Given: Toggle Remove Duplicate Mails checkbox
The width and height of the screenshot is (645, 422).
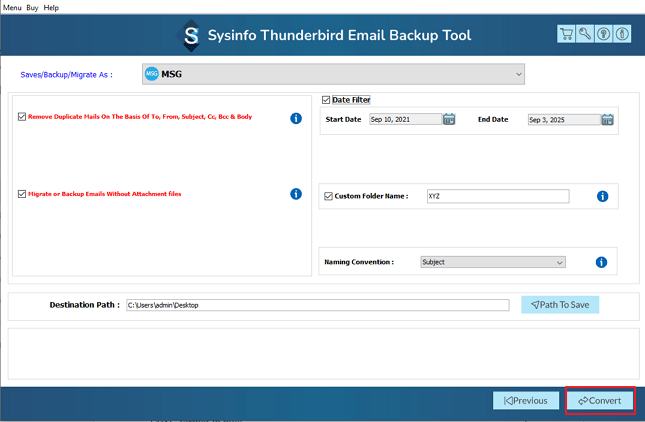Looking at the screenshot, I should (22, 117).
